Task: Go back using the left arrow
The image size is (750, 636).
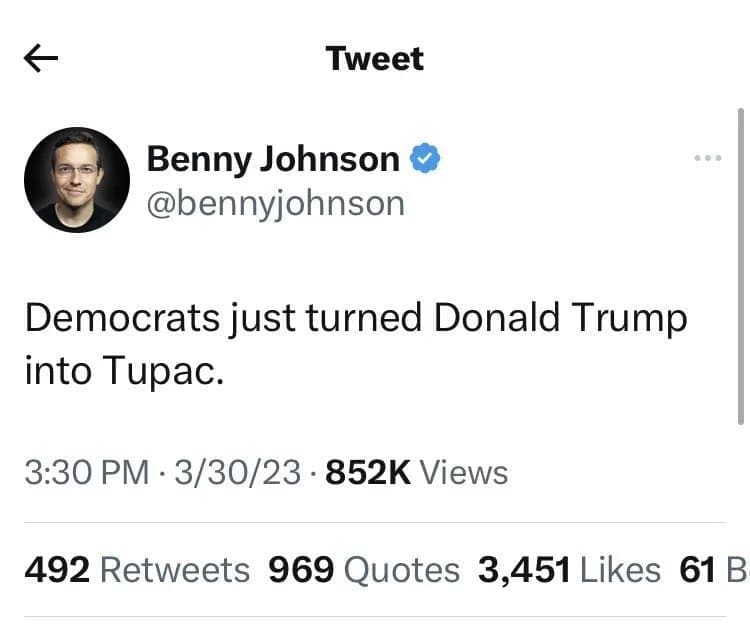Action: pyautogui.click(x=41, y=59)
